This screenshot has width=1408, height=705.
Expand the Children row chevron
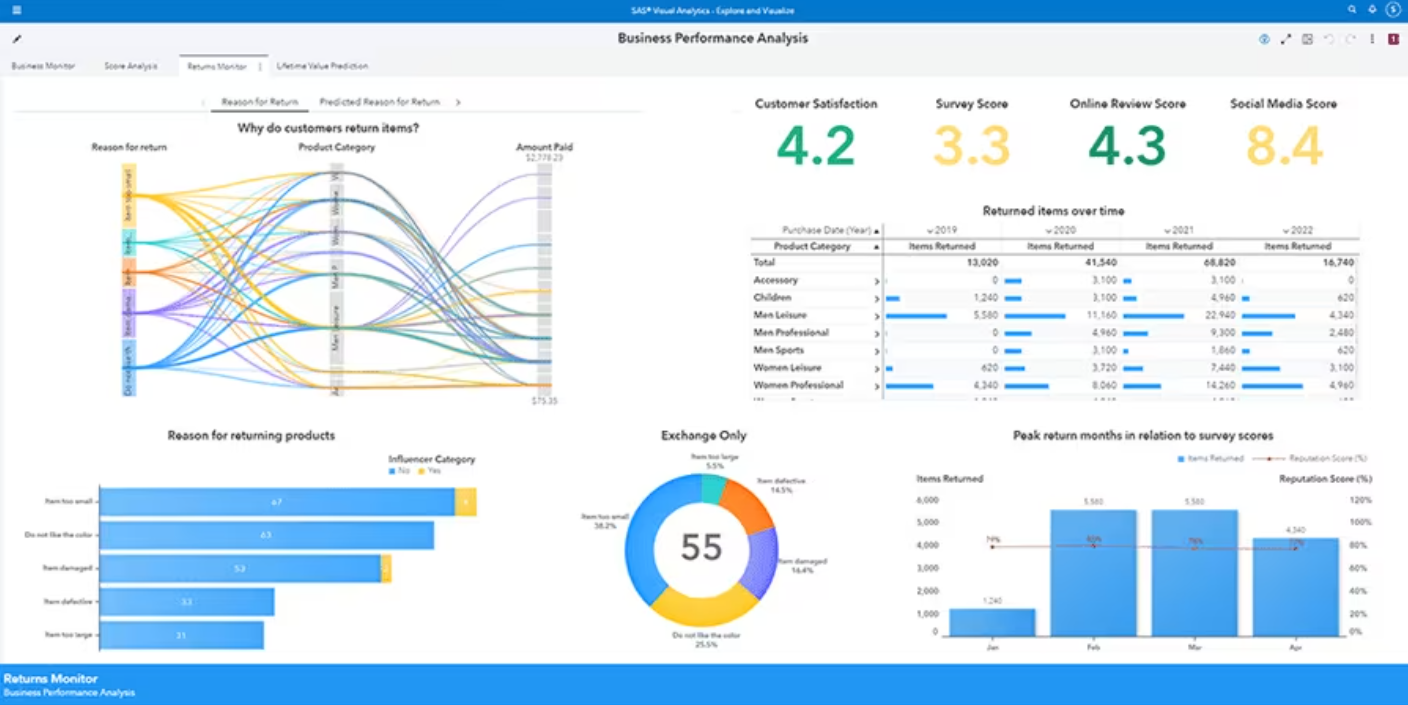coord(877,298)
